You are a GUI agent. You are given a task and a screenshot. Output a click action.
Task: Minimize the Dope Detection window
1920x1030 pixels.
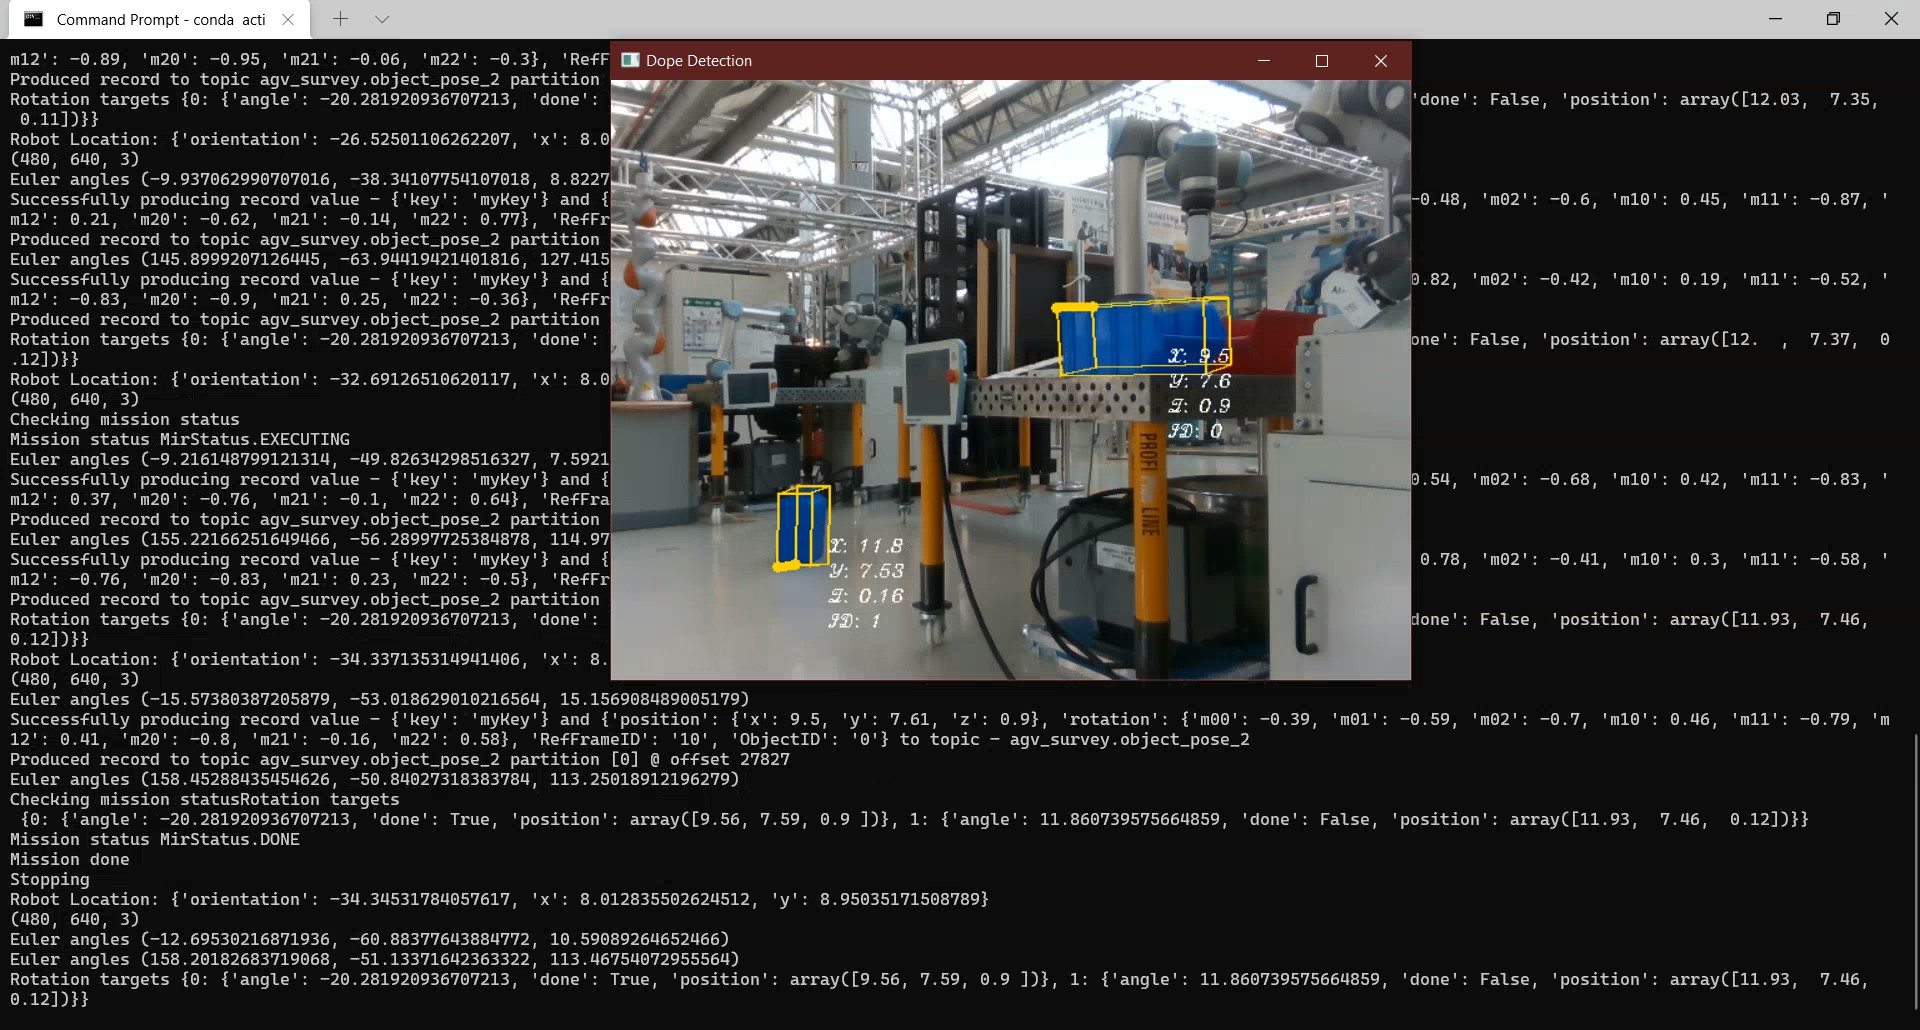1264,61
